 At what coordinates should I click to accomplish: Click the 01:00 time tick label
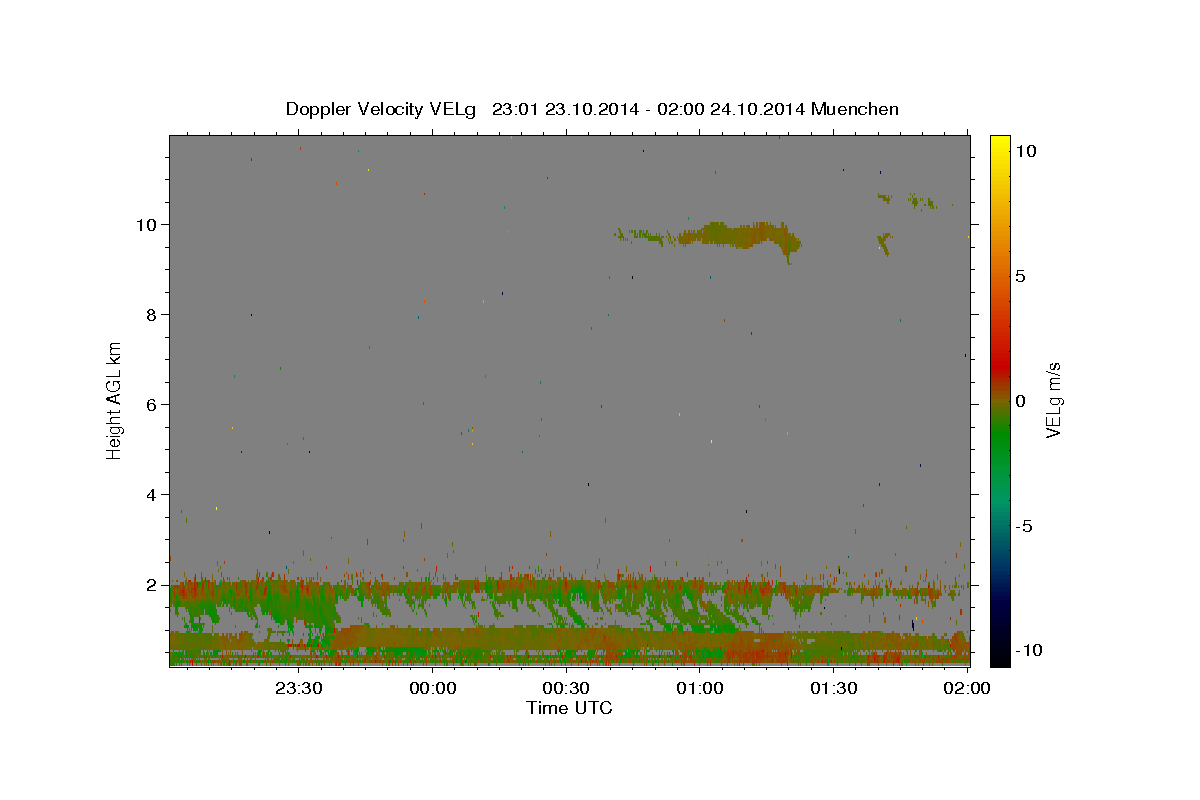pos(700,688)
